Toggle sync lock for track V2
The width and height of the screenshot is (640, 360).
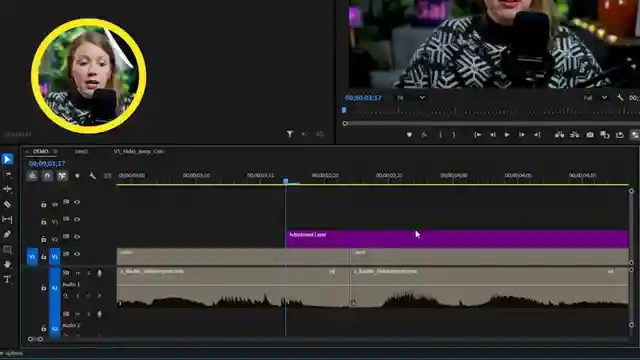tap(66, 237)
